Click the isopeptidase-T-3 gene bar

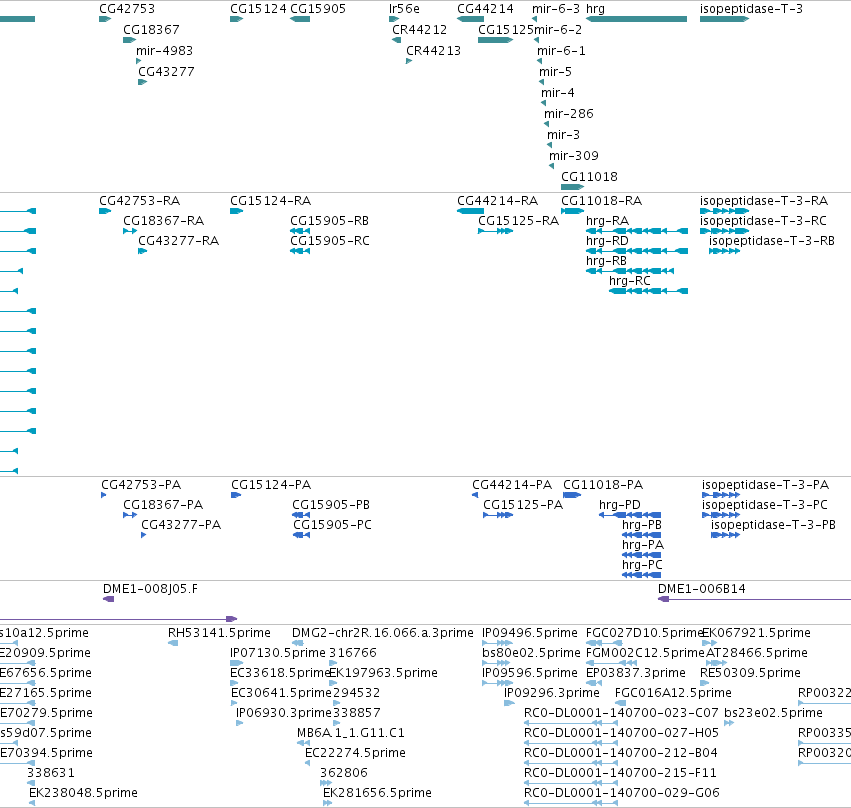(725, 20)
